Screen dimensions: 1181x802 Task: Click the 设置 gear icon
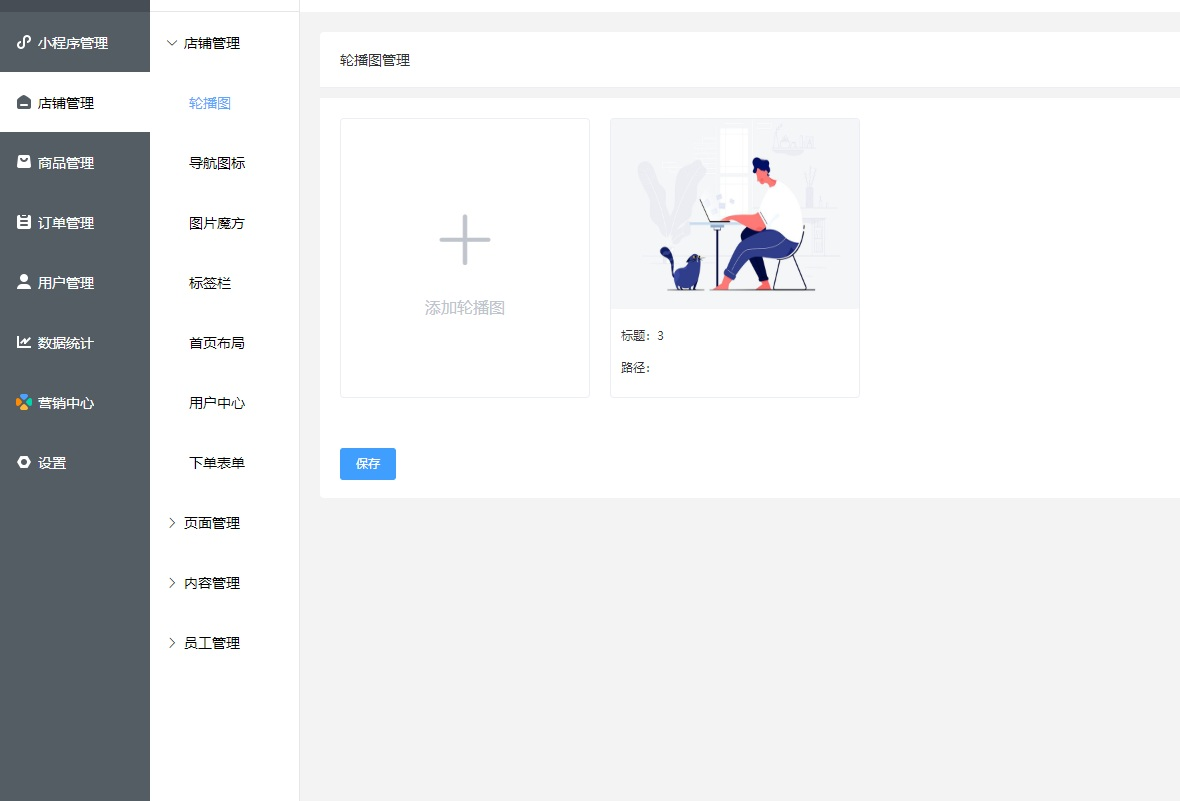click(x=24, y=462)
